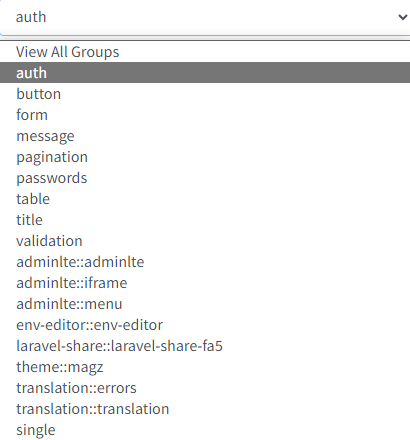Image resolution: width=410 pixels, height=440 pixels.
Task: Select translation::errors group
Action: pyautogui.click(x=205, y=388)
